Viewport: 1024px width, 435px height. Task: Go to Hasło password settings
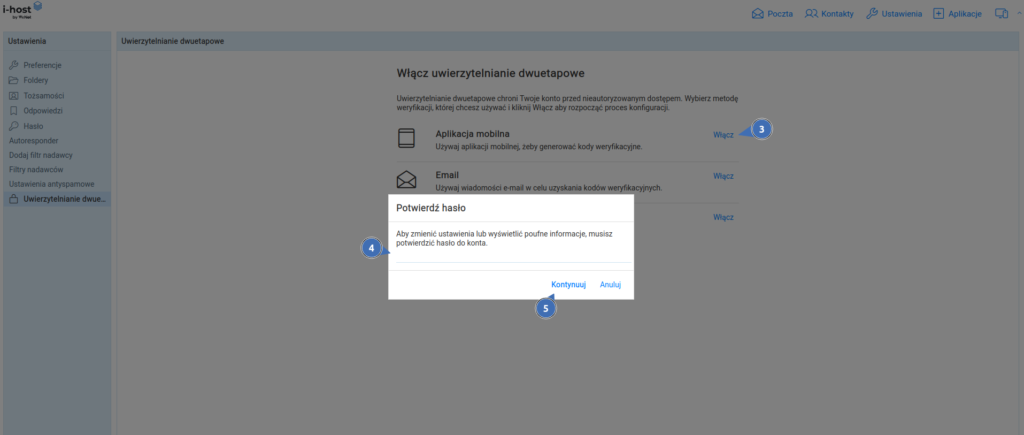[33, 126]
